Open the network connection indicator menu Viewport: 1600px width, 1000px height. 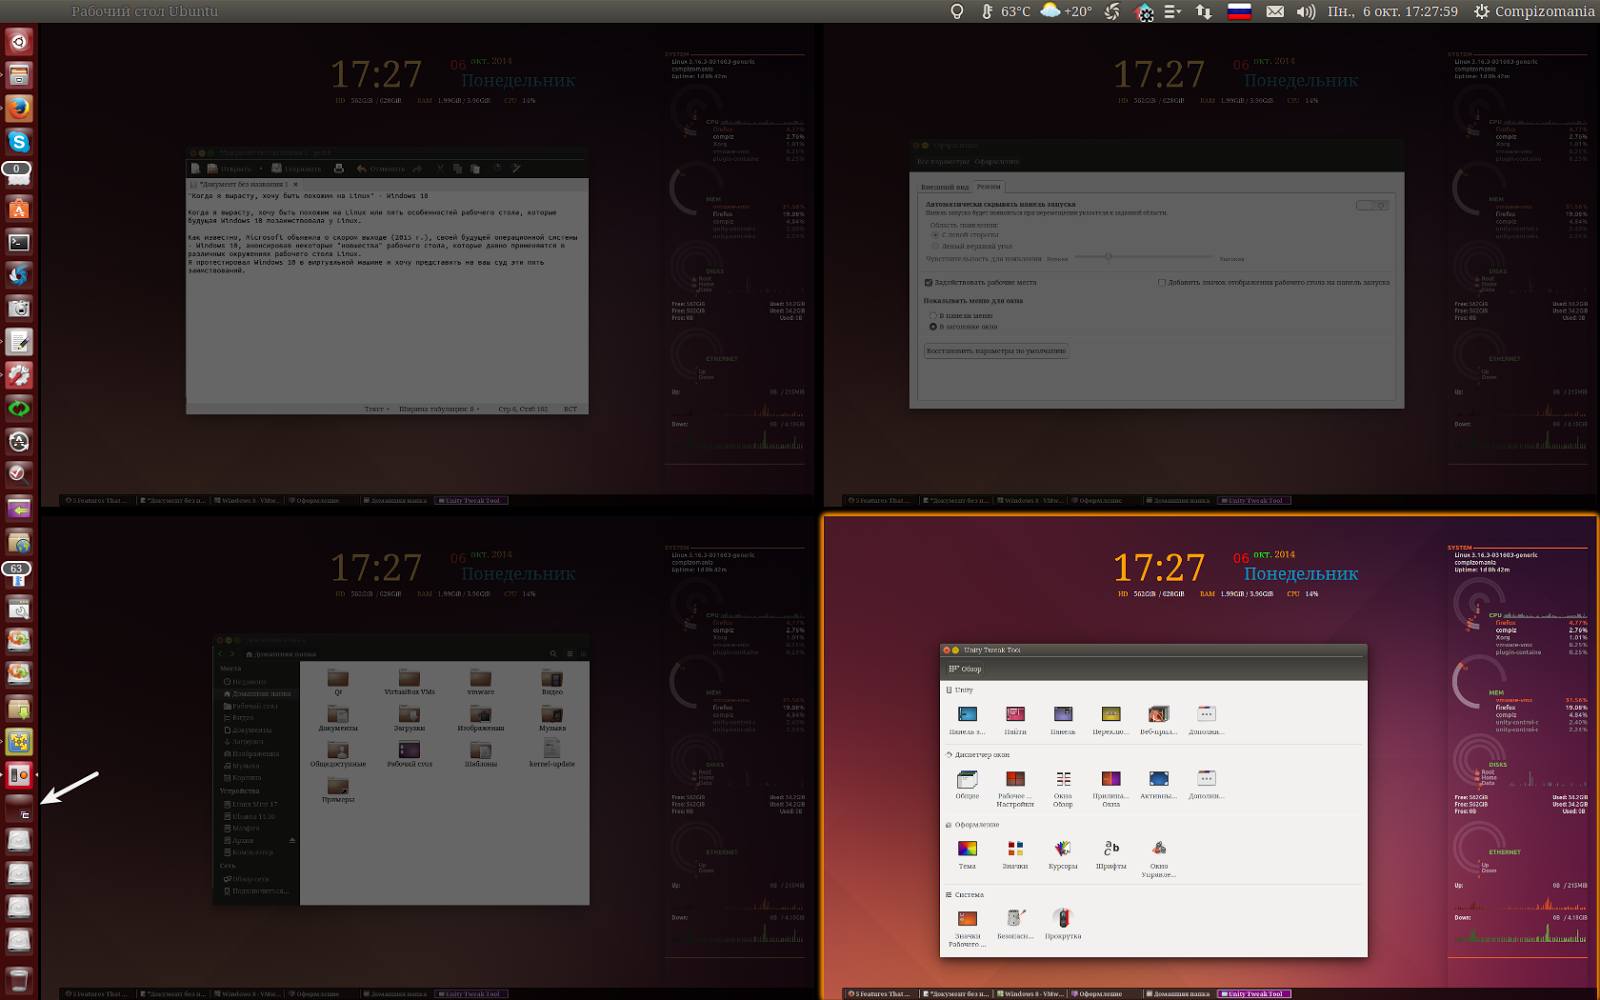click(x=1204, y=12)
